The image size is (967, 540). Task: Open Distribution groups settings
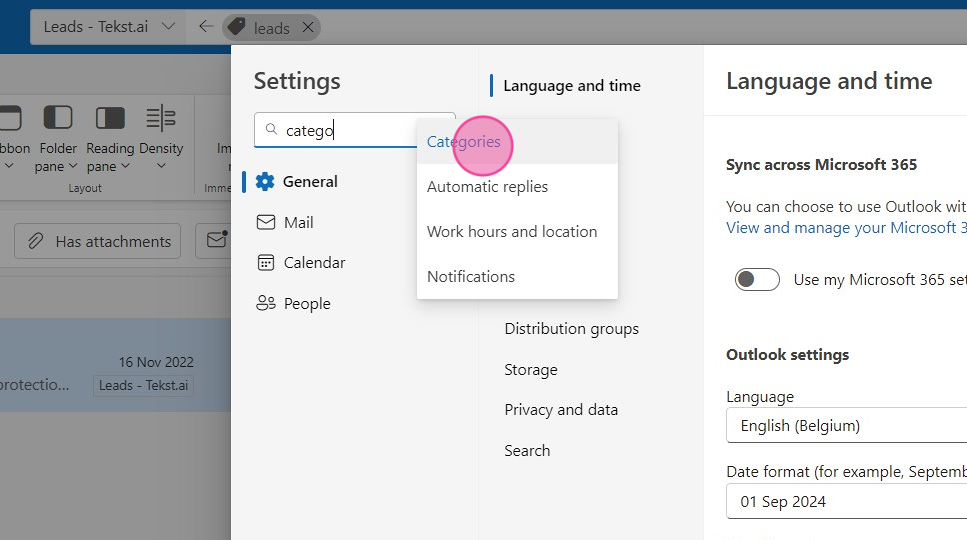571,329
